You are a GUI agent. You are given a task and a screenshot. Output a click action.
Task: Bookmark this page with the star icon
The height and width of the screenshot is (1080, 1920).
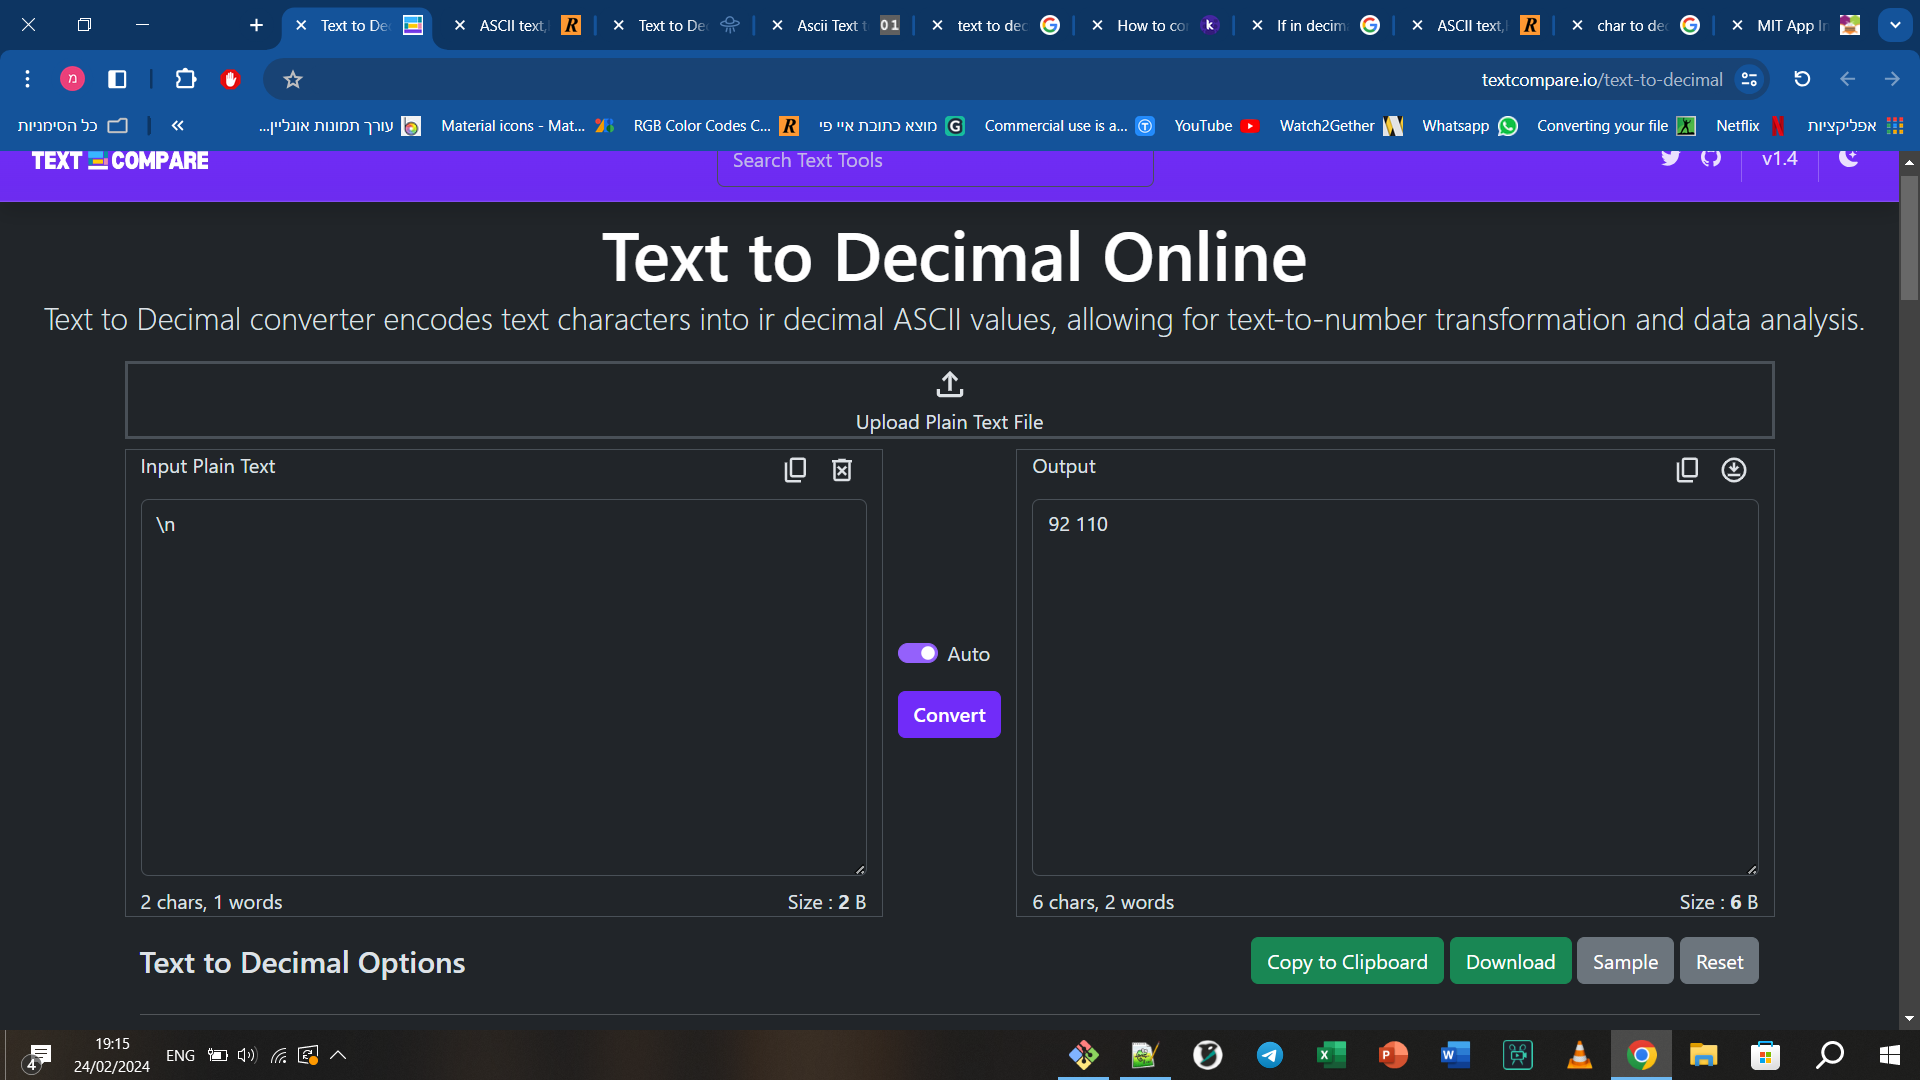(x=292, y=79)
